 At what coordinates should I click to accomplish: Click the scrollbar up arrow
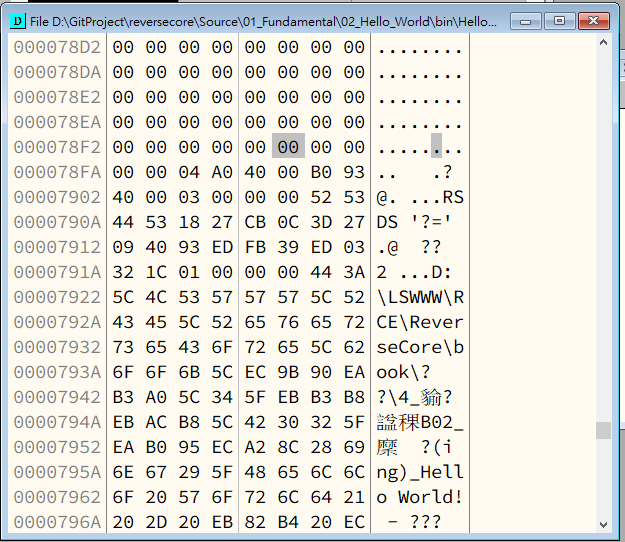603,46
